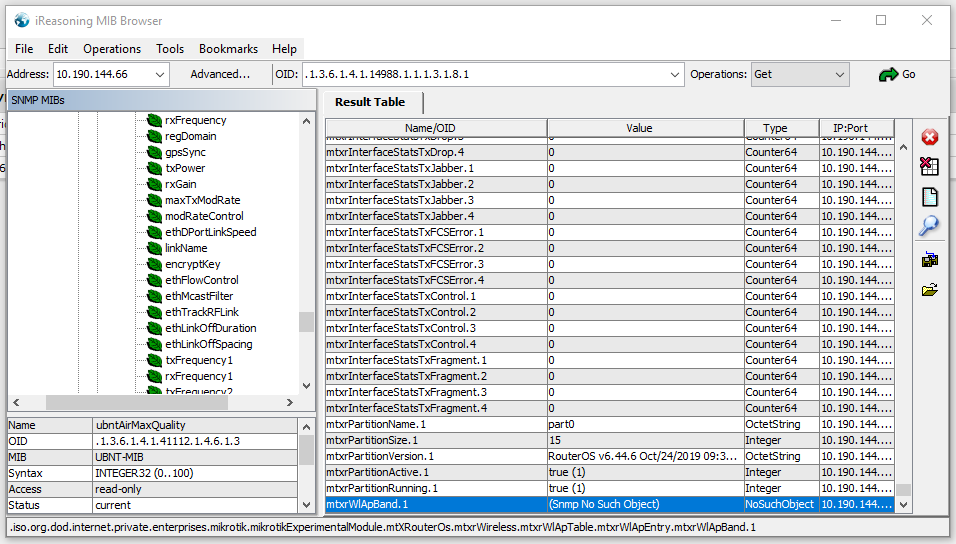Click the leaf icon beside rxGain

click(155, 184)
